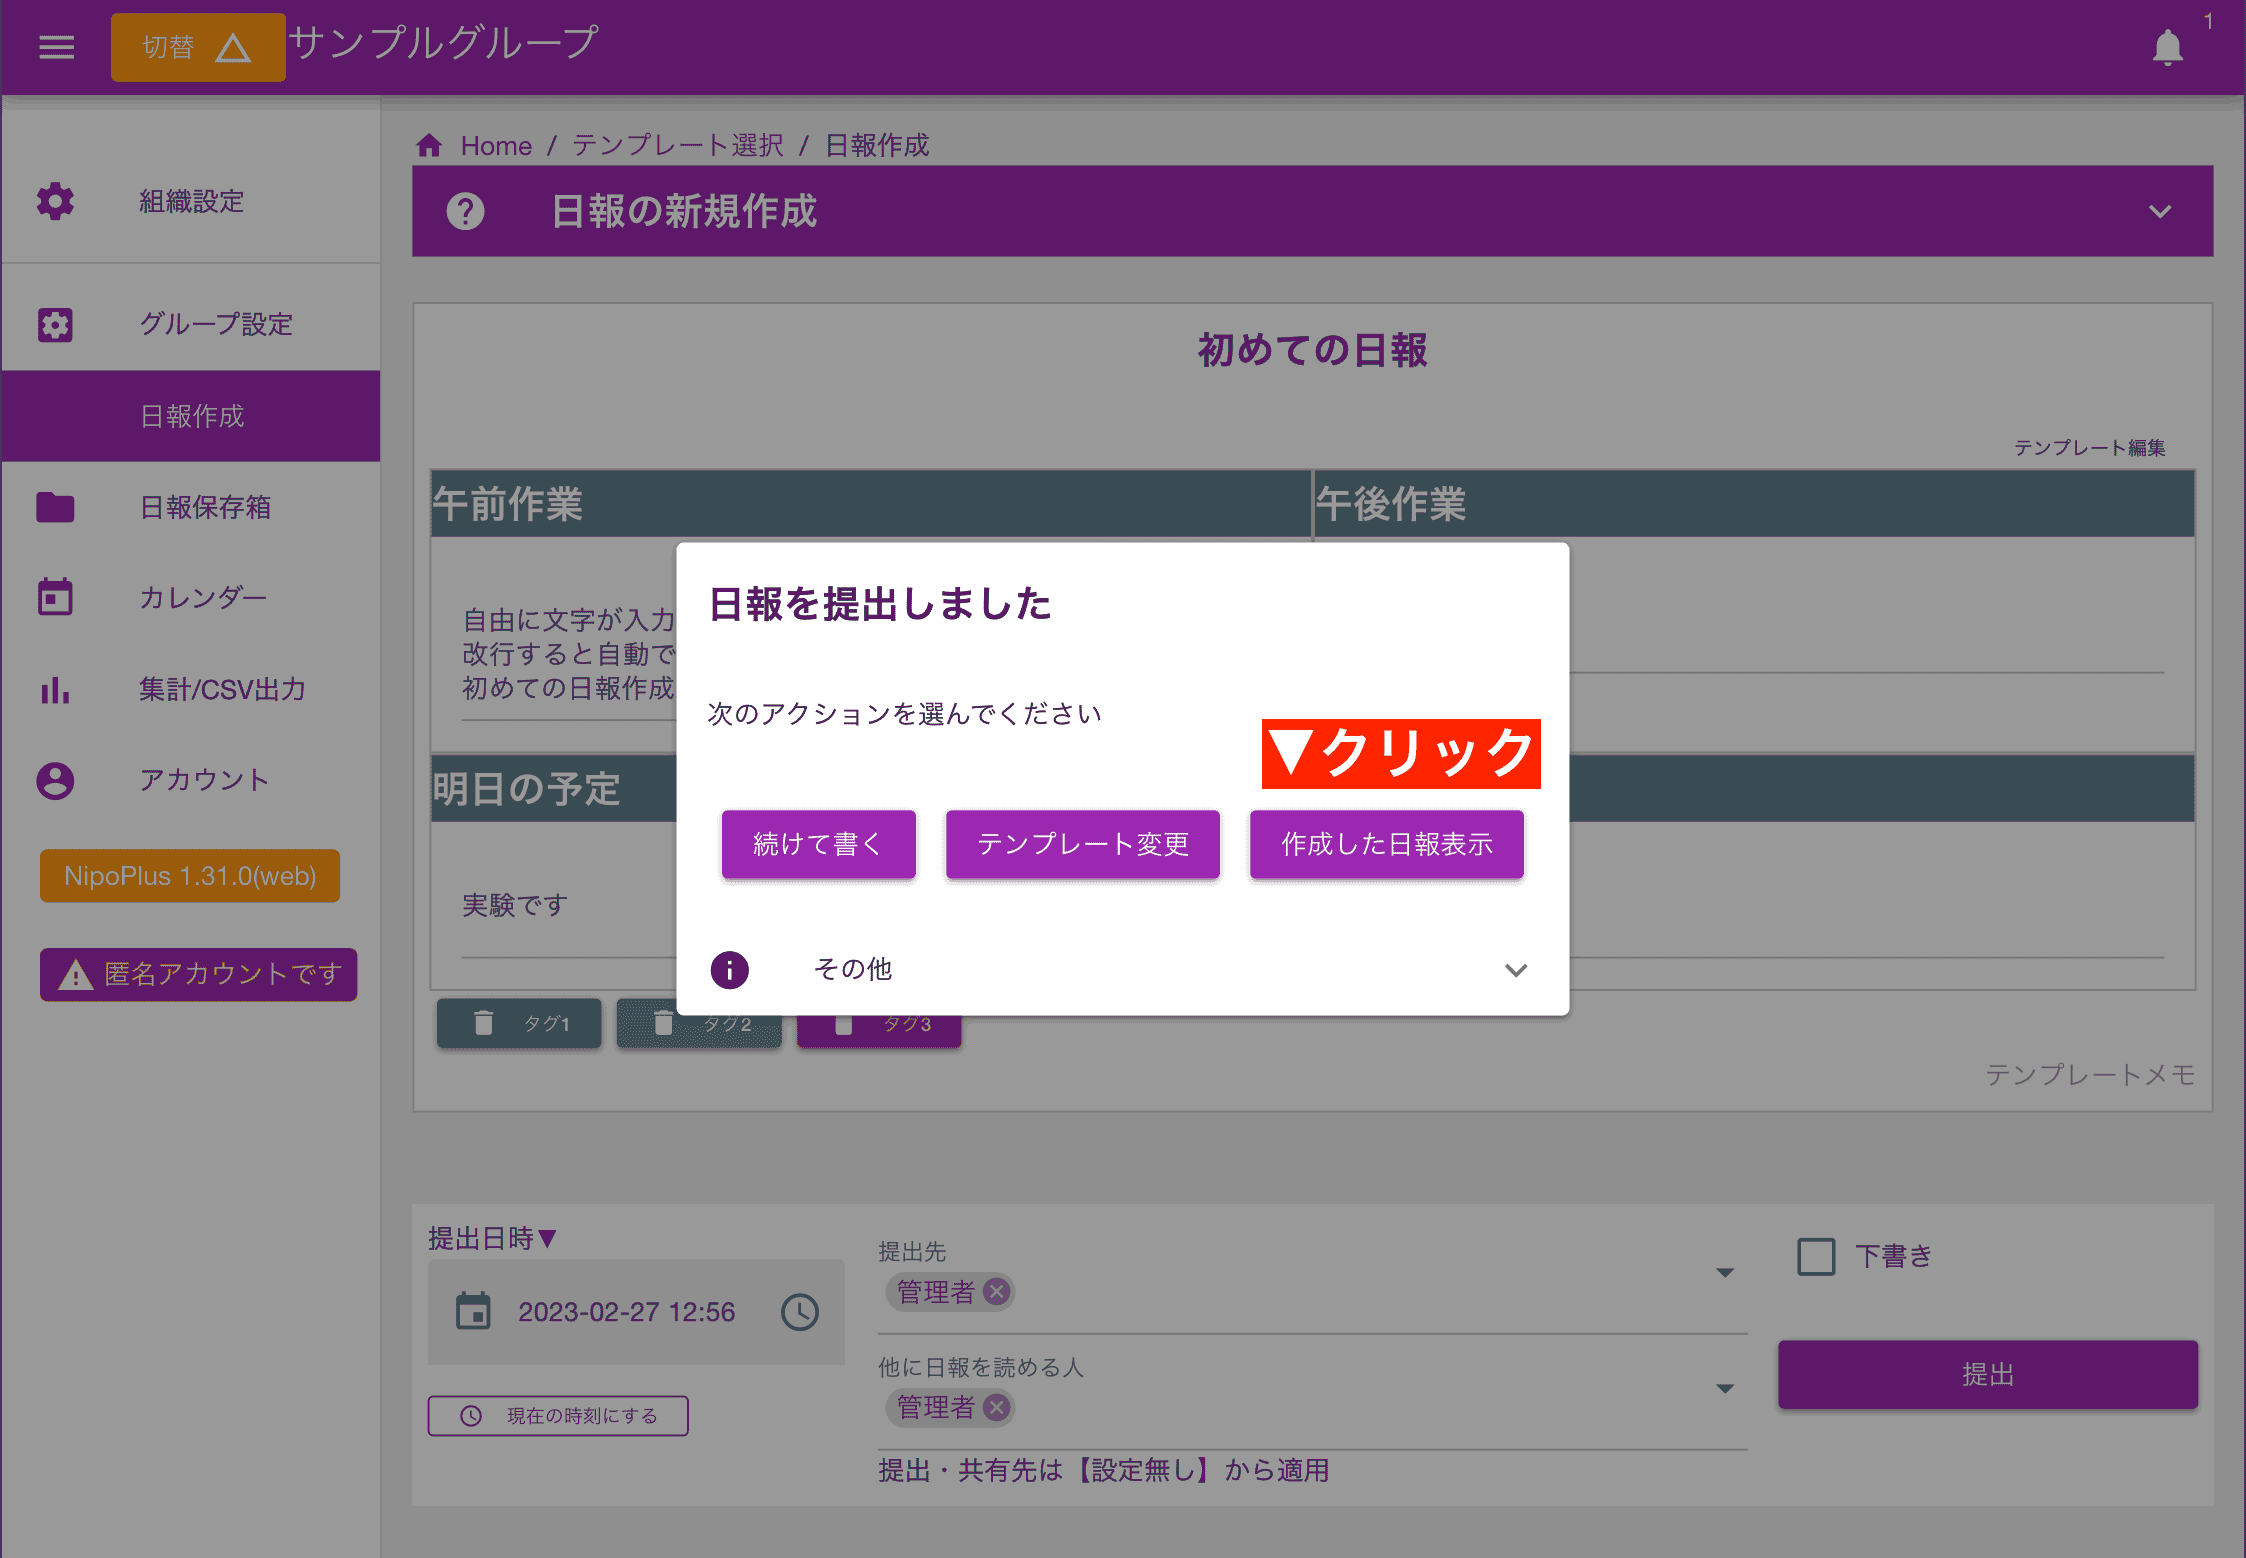Open カレンダー with the calendar icon
The height and width of the screenshot is (1558, 2246).
tap(55, 595)
